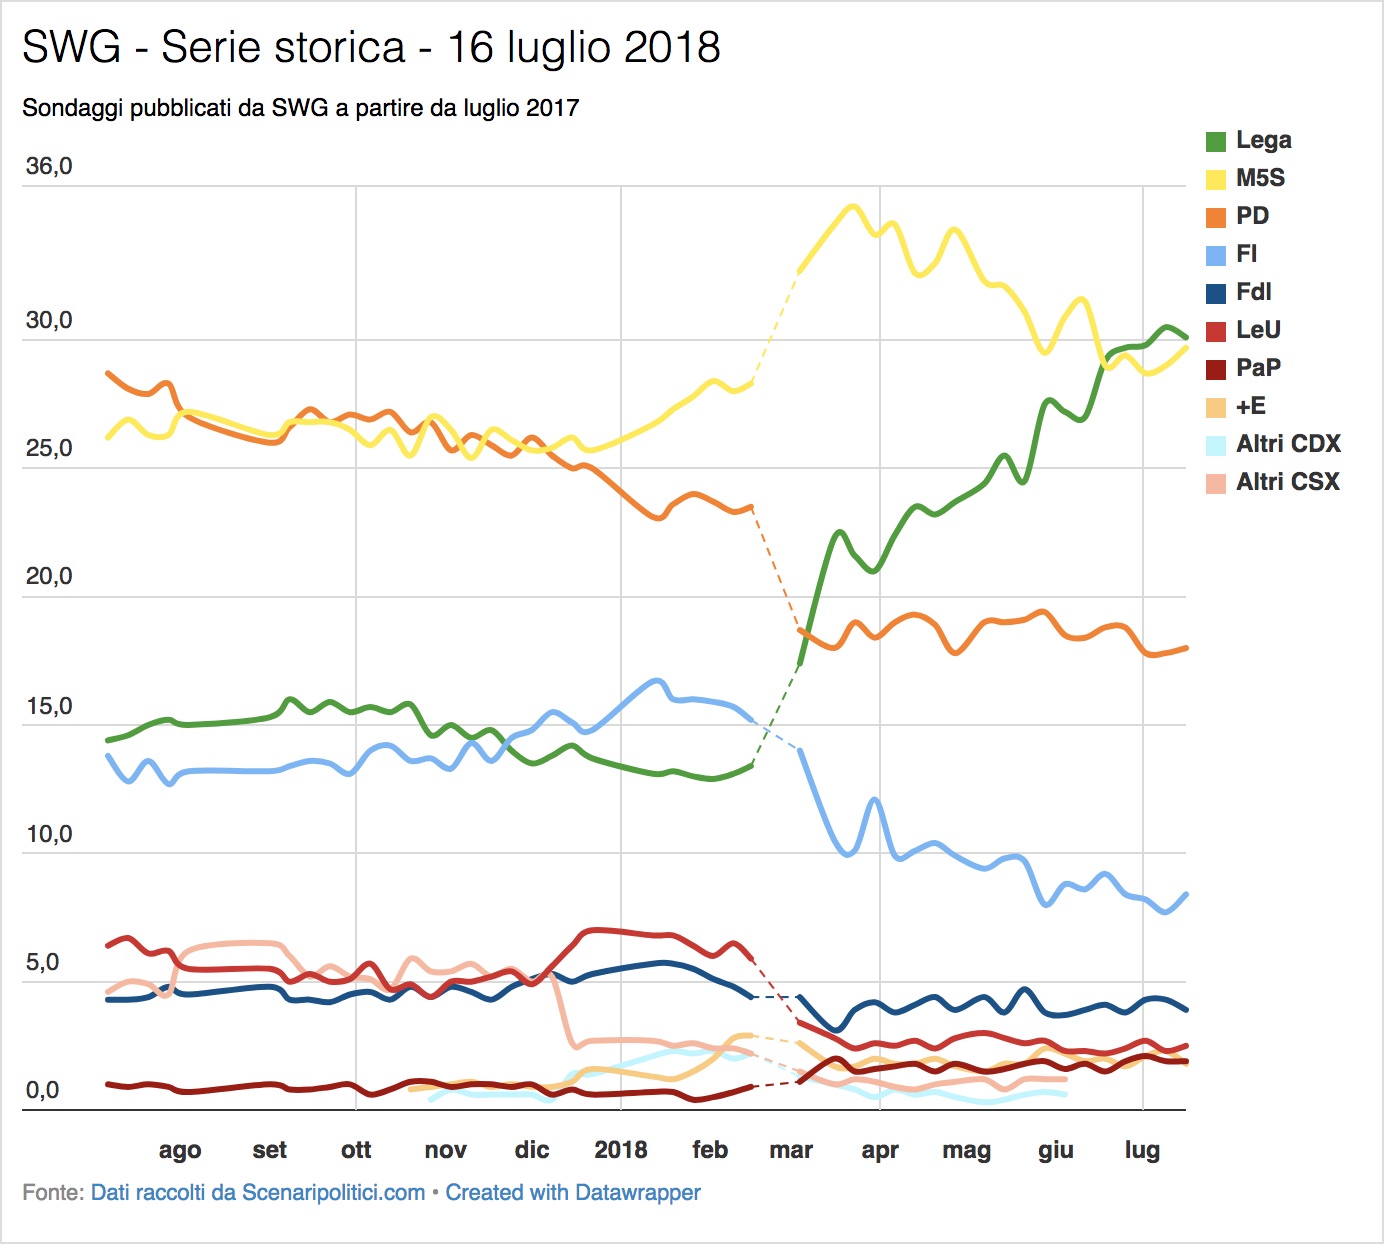Click the yellow M5S legend swatch

tap(1216, 179)
